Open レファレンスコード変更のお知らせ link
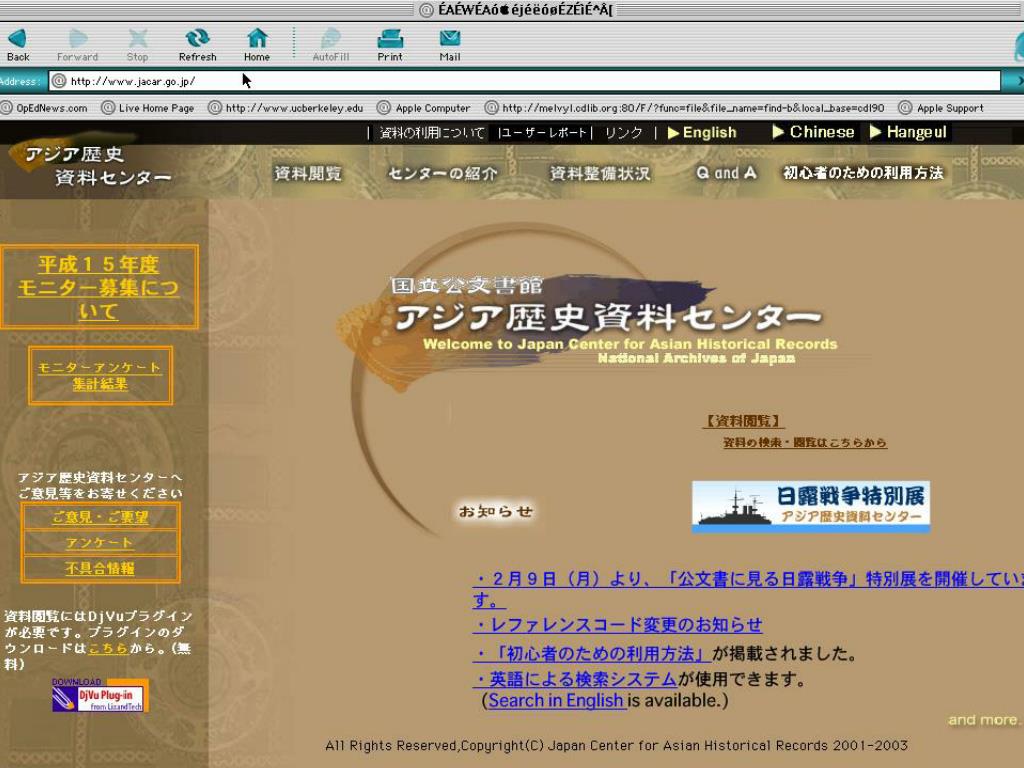This screenshot has width=1024, height=768. 617,625
